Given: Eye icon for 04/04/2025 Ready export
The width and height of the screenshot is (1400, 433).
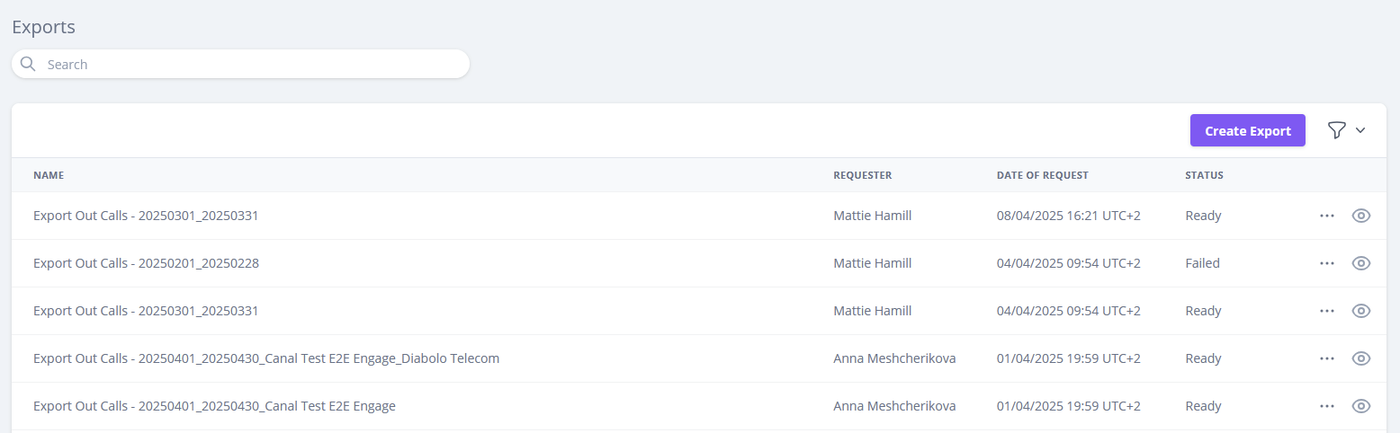Looking at the screenshot, I should click(1360, 311).
